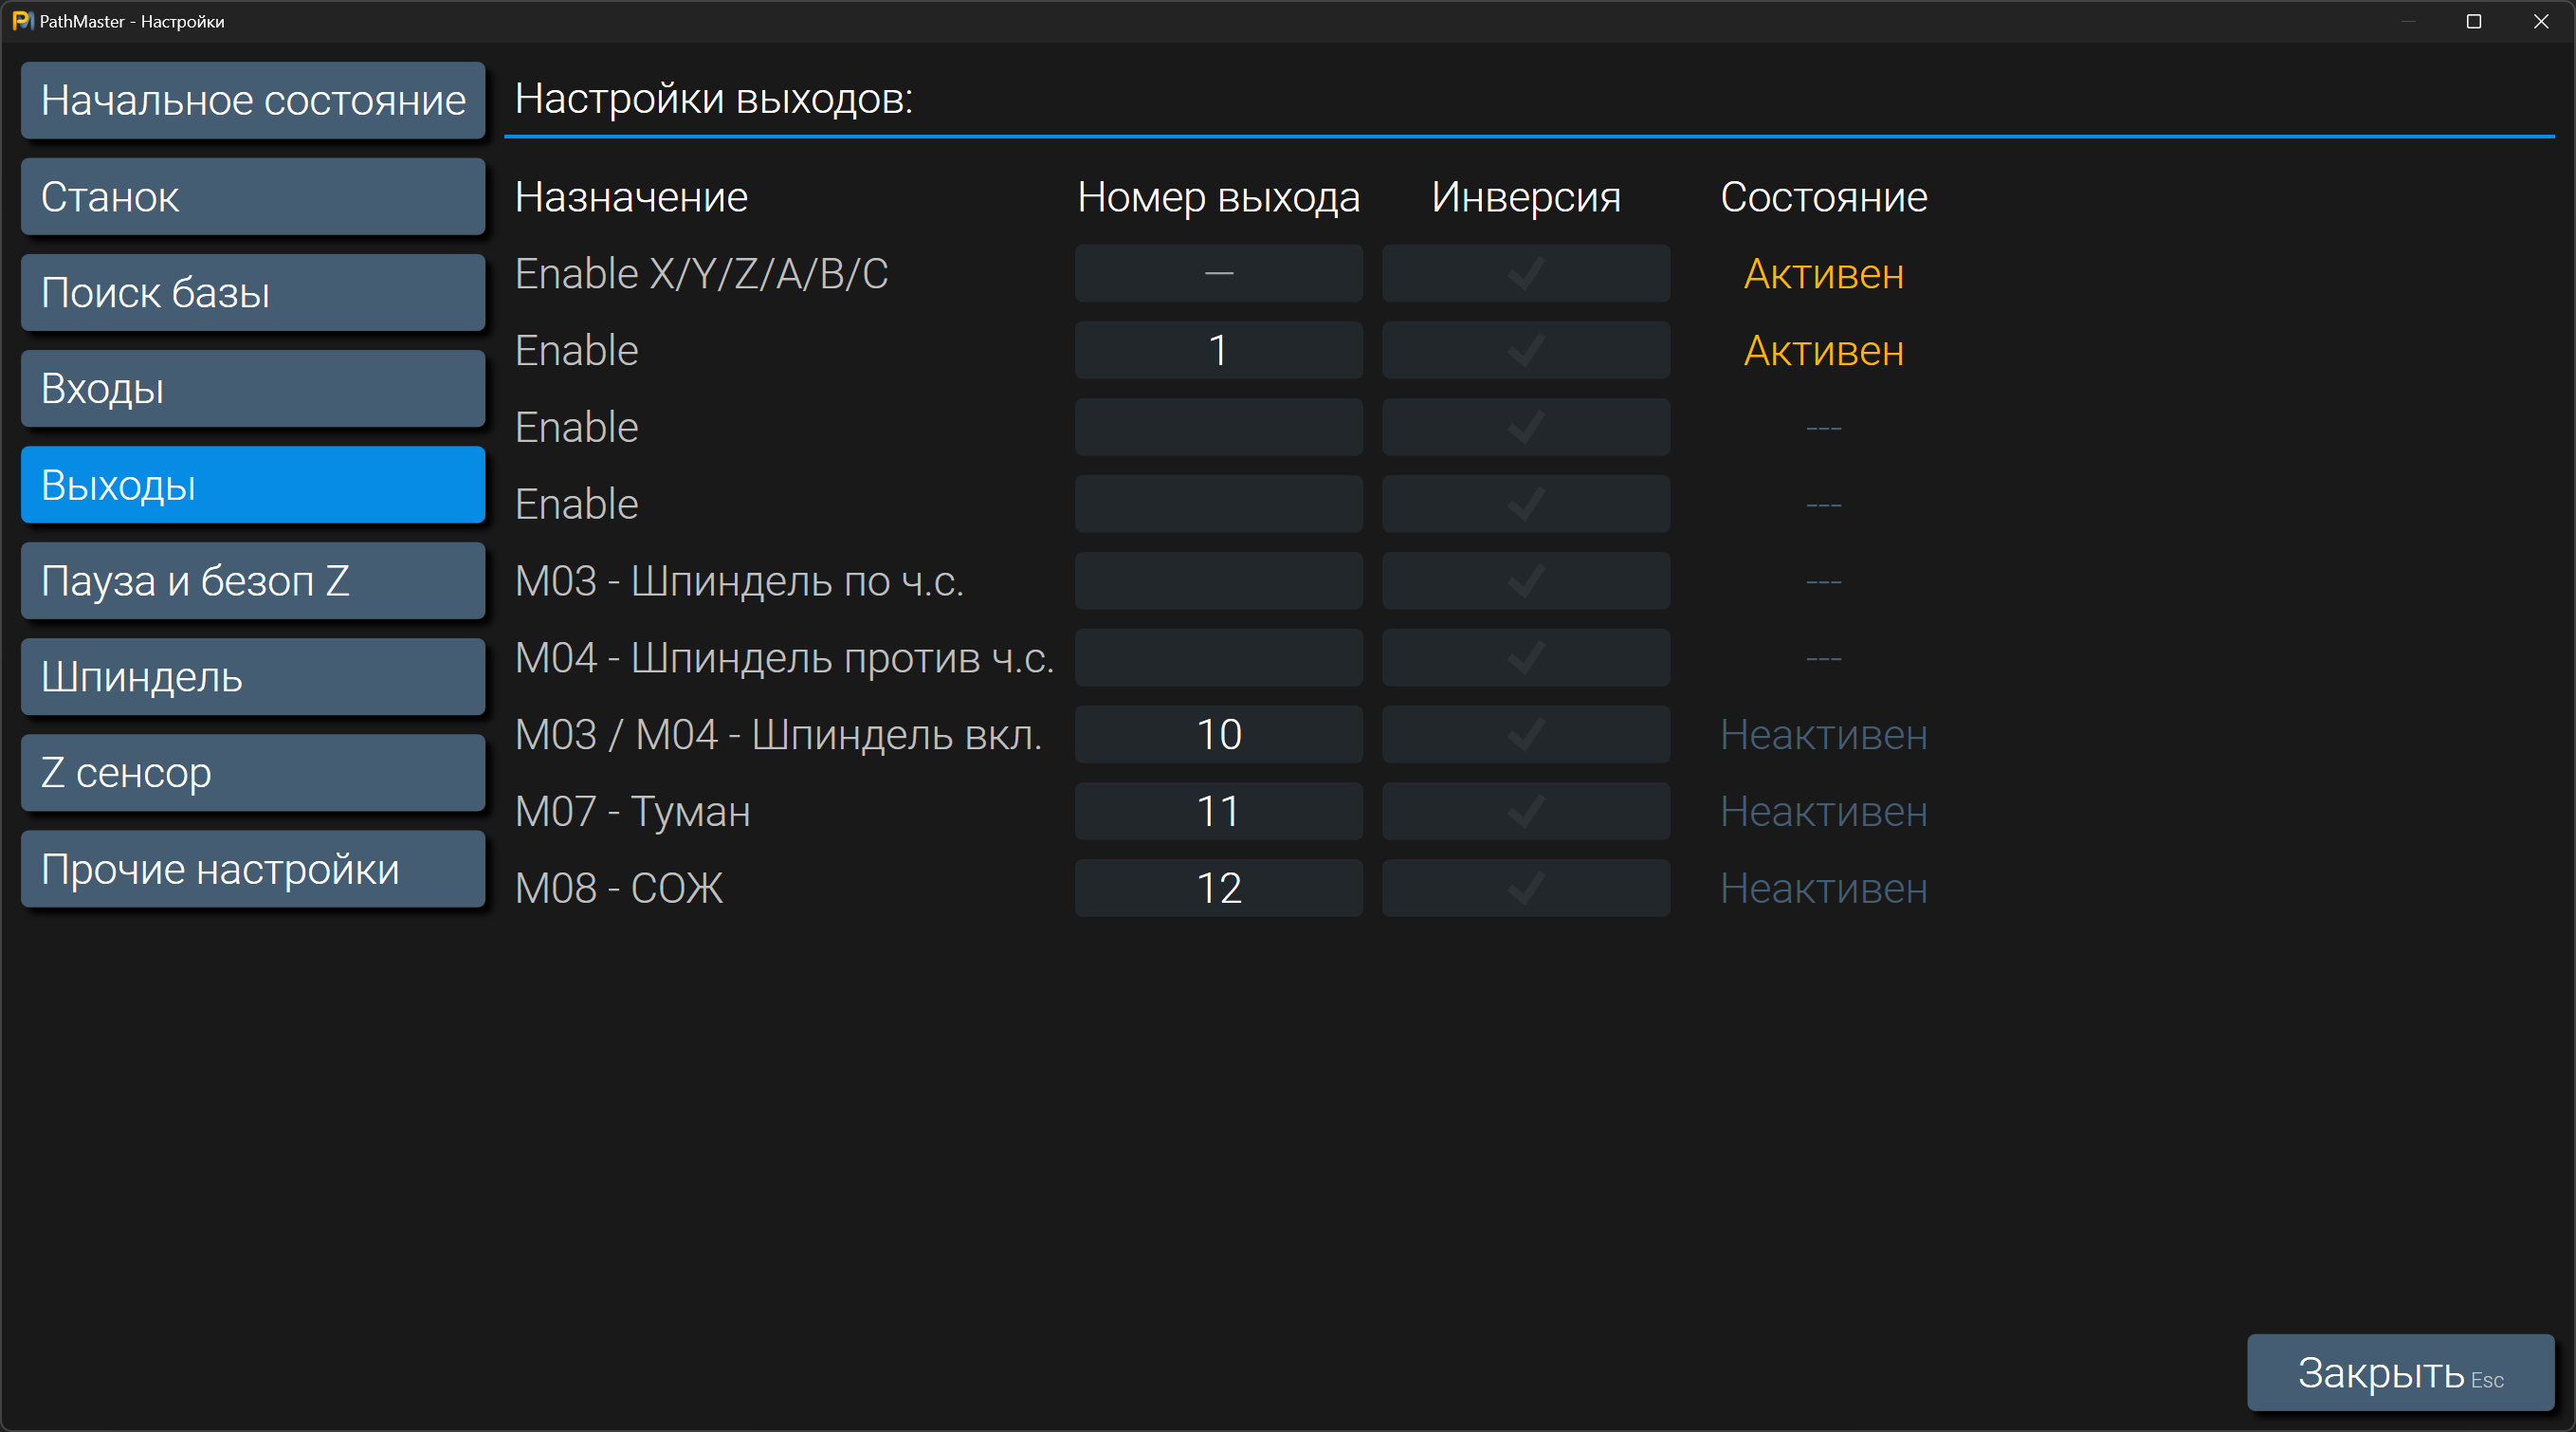The width and height of the screenshot is (2576, 1432).
Task: Edit output number field showing 10
Action: tap(1218, 734)
